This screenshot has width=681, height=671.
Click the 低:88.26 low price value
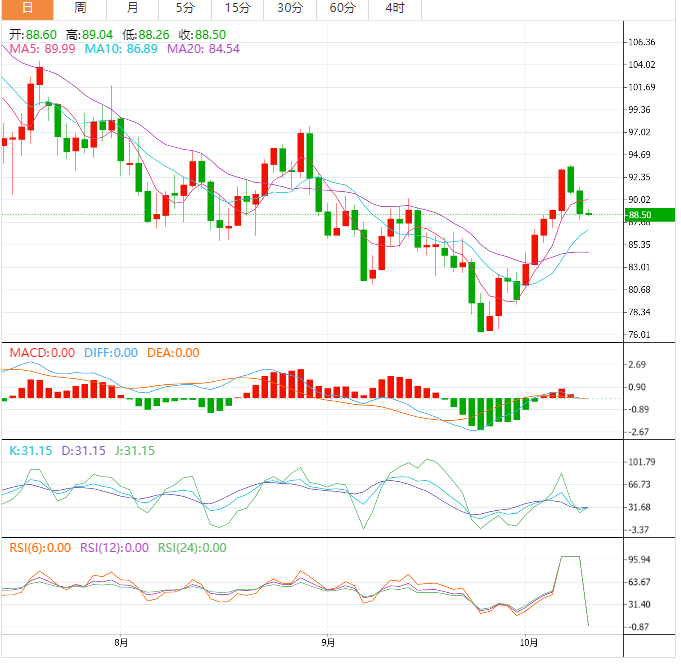pos(145,35)
